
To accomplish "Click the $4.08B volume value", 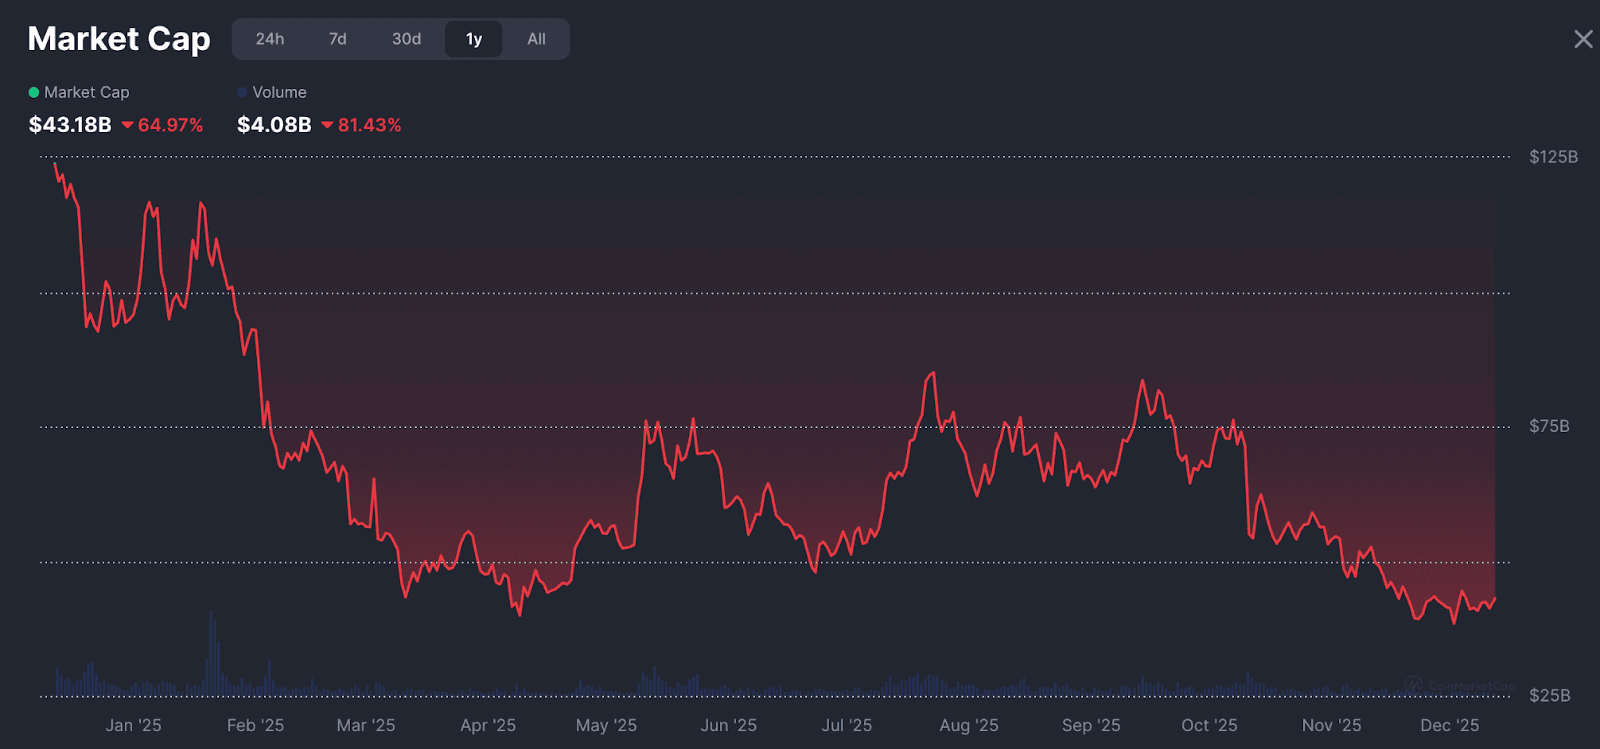I will click(x=274, y=125).
